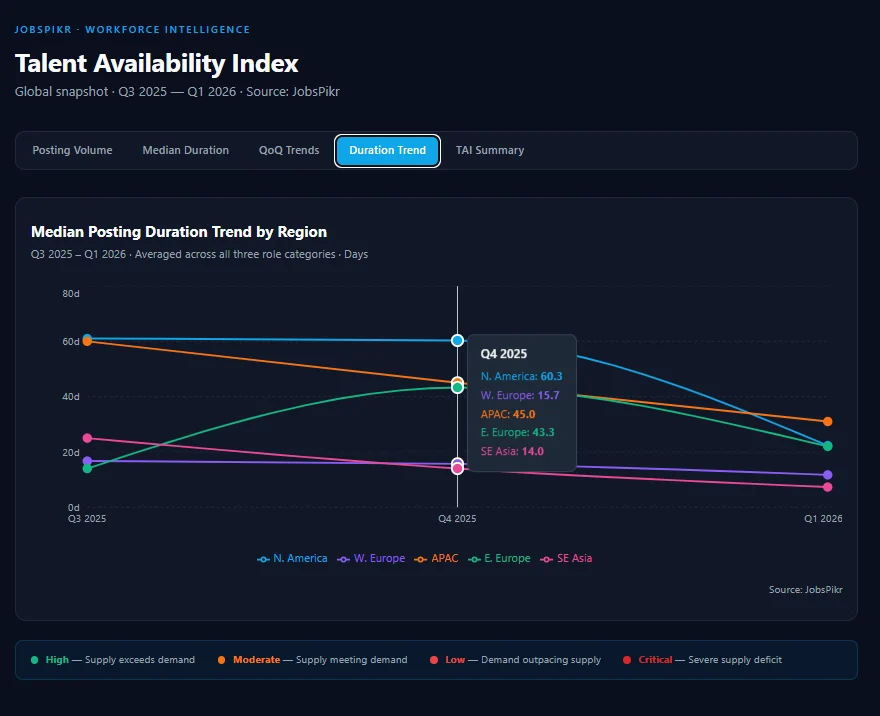Open the JOBSPIKR Workforce Intelligence header link
This screenshot has height=716, width=880.
pyautogui.click(x=130, y=29)
